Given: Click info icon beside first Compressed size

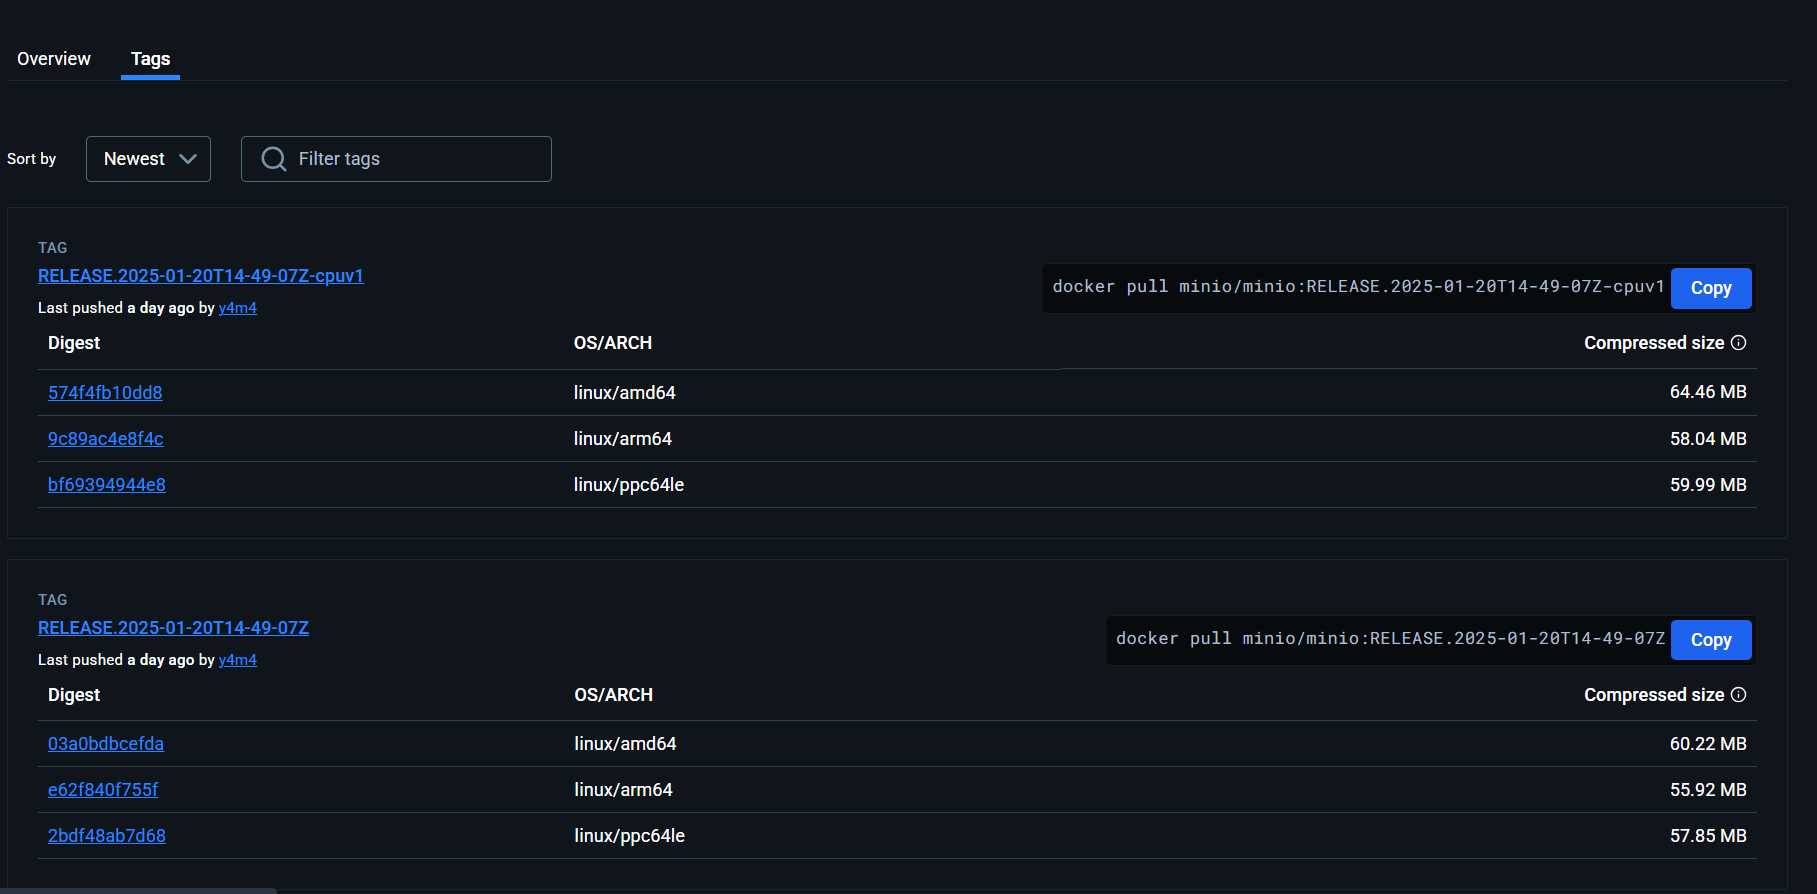Looking at the screenshot, I should tap(1739, 343).
